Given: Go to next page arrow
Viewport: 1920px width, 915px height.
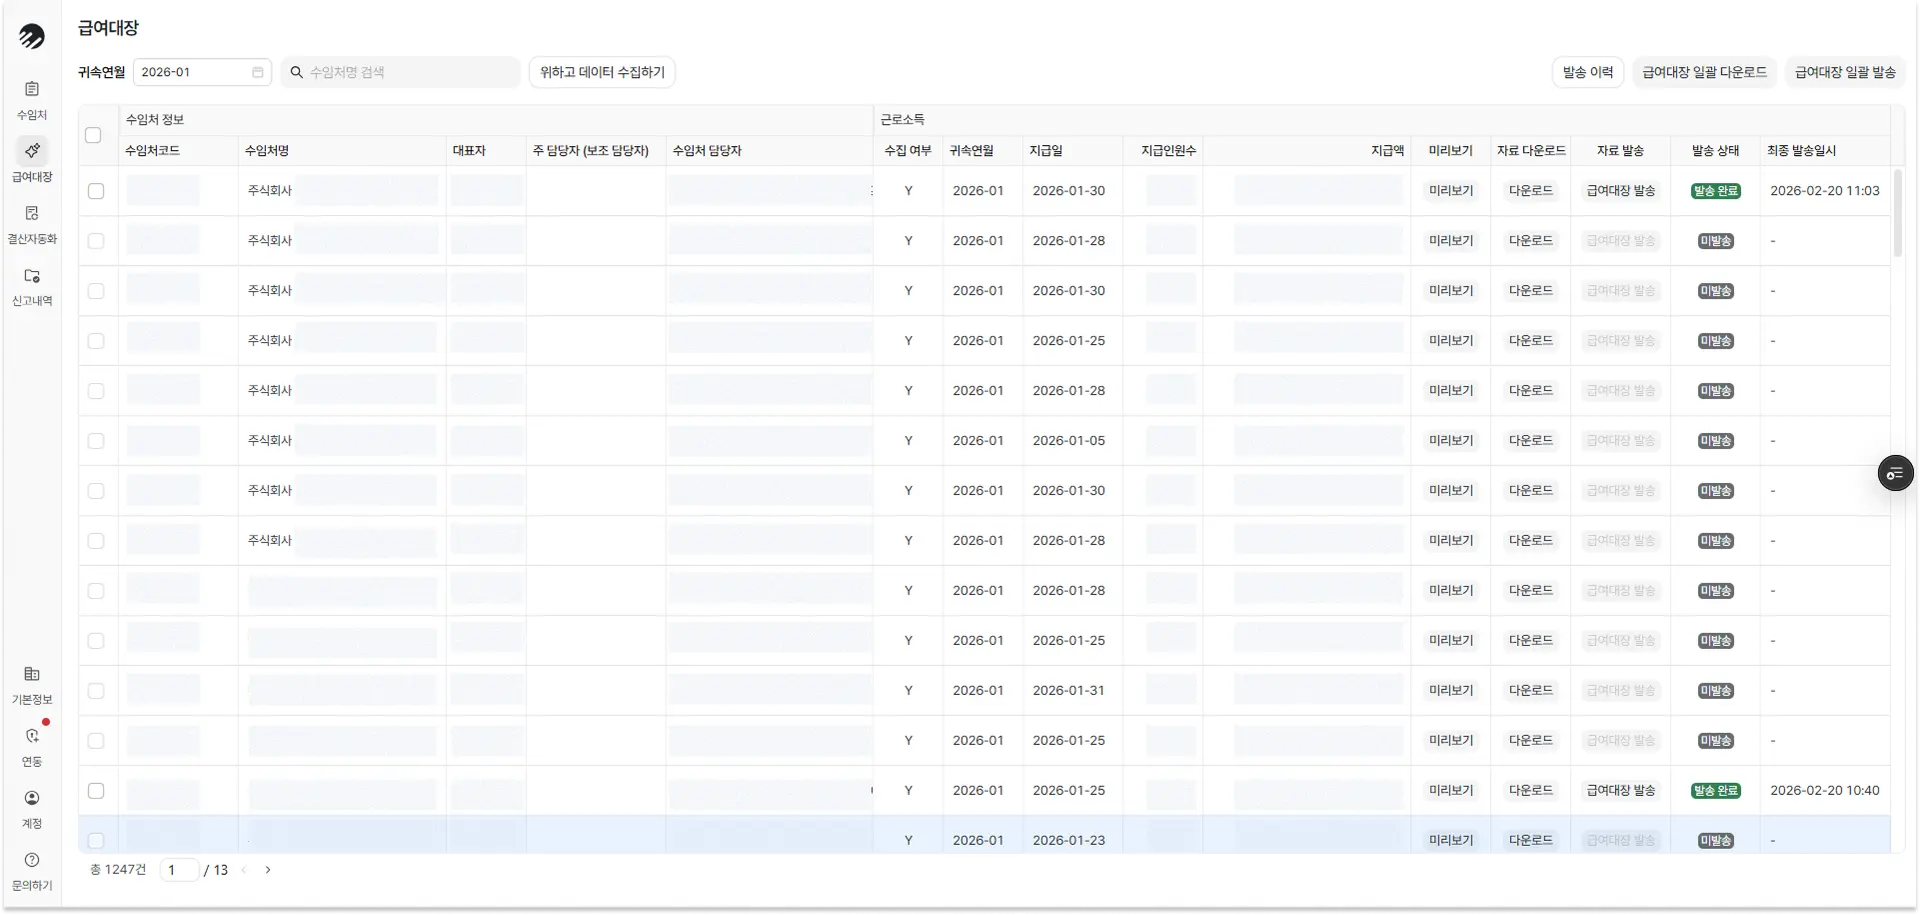Looking at the screenshot, I should point(268,870).
